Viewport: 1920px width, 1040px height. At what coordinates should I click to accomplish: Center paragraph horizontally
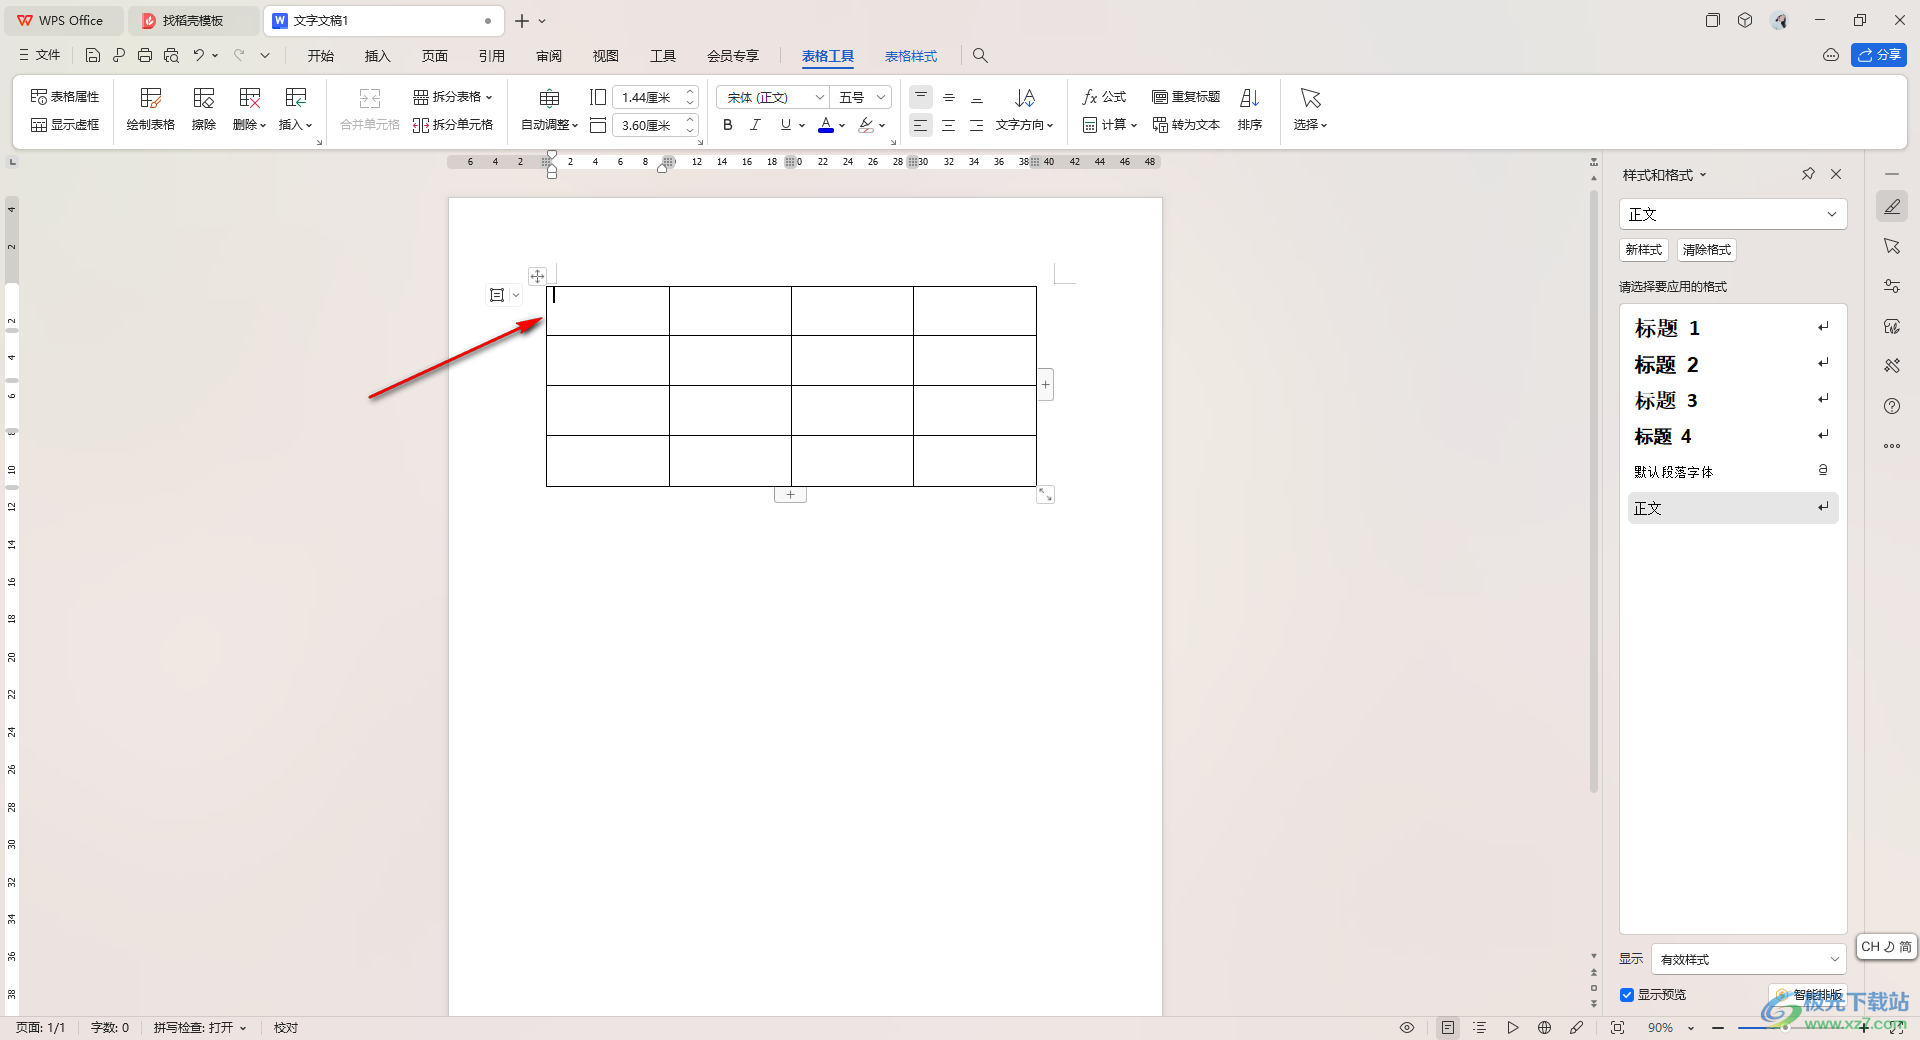click(949, 125)
